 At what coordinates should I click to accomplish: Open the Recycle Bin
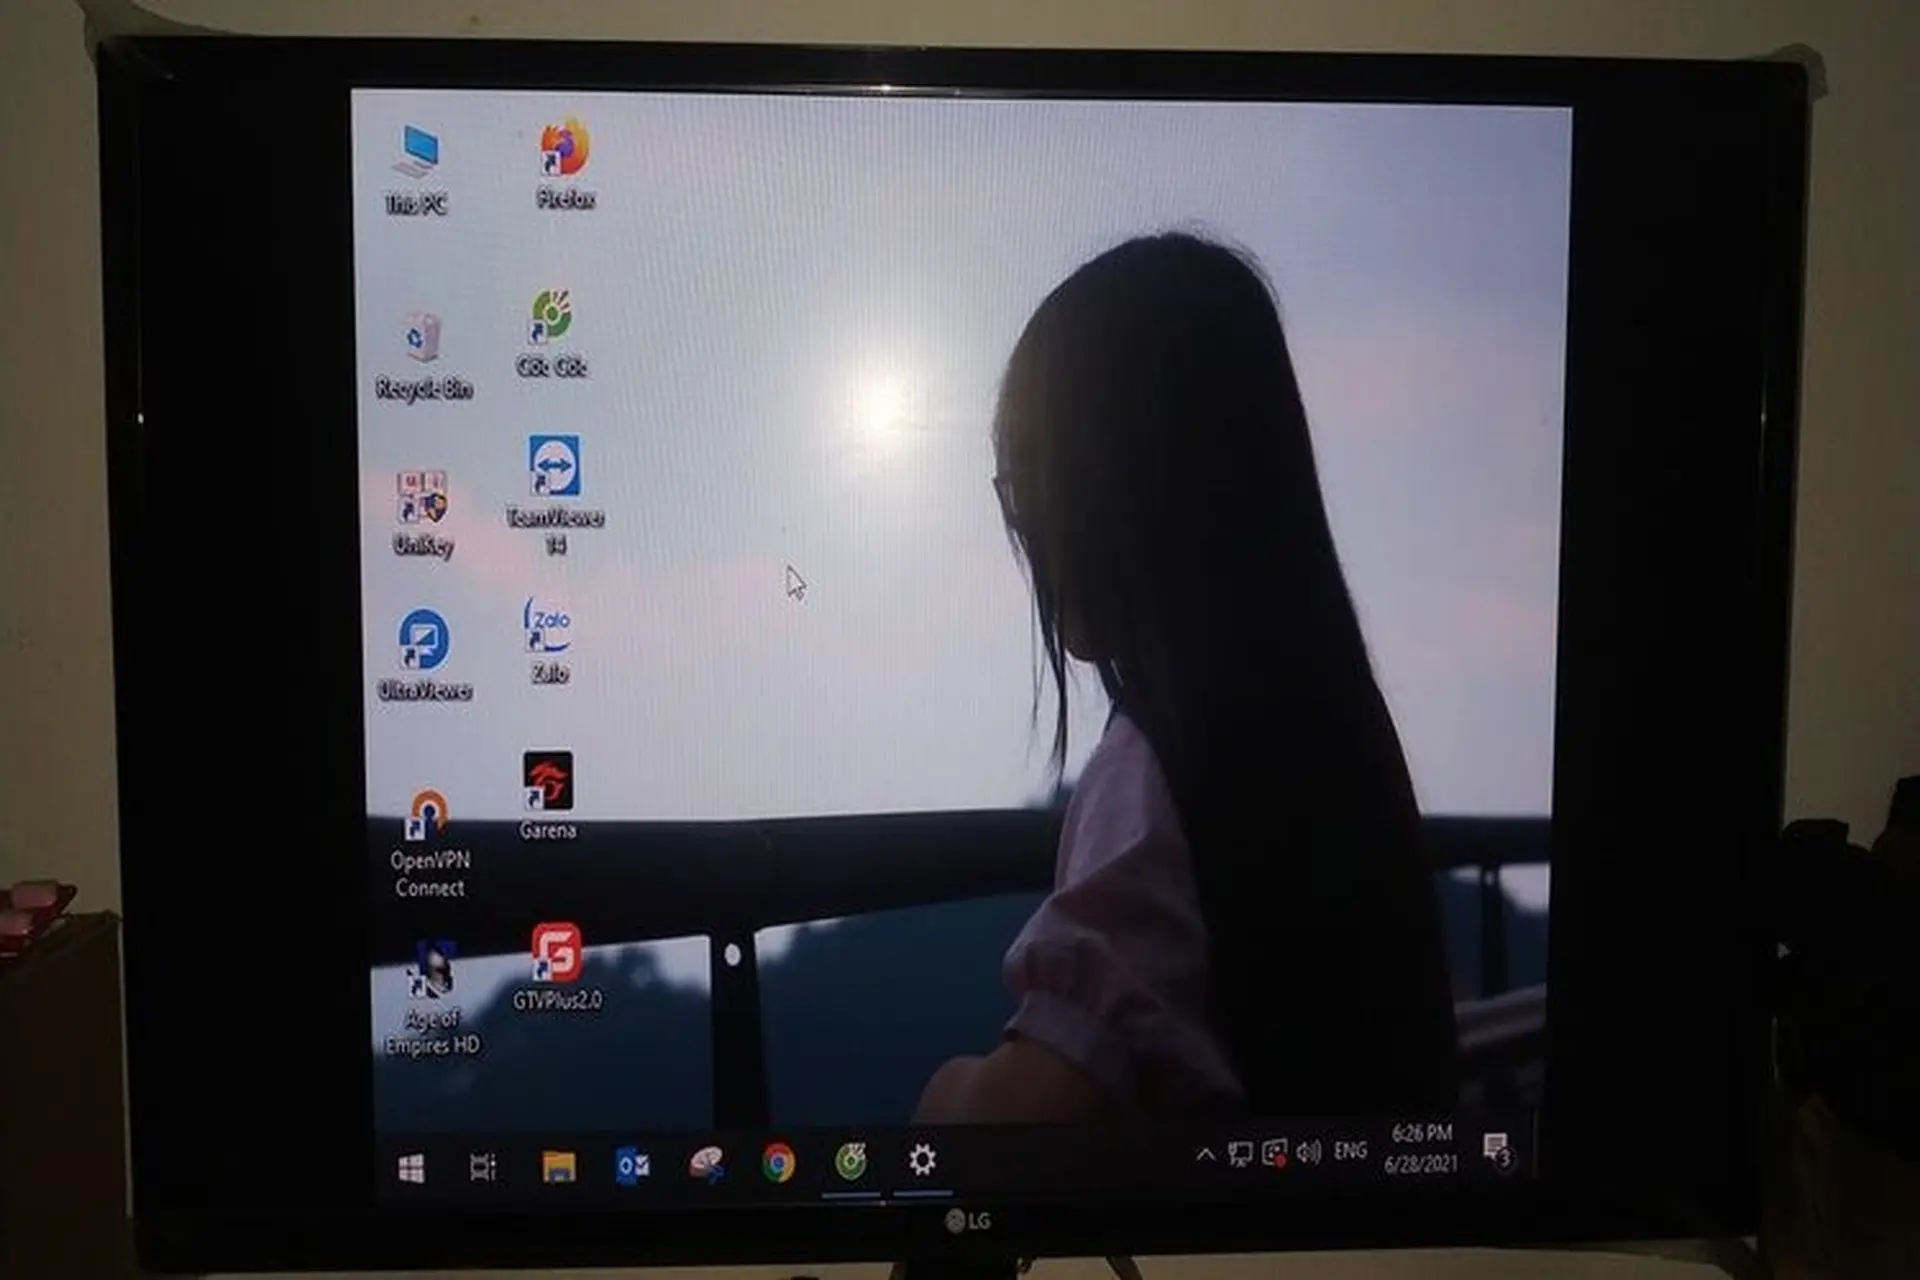[x=422, y=340]
